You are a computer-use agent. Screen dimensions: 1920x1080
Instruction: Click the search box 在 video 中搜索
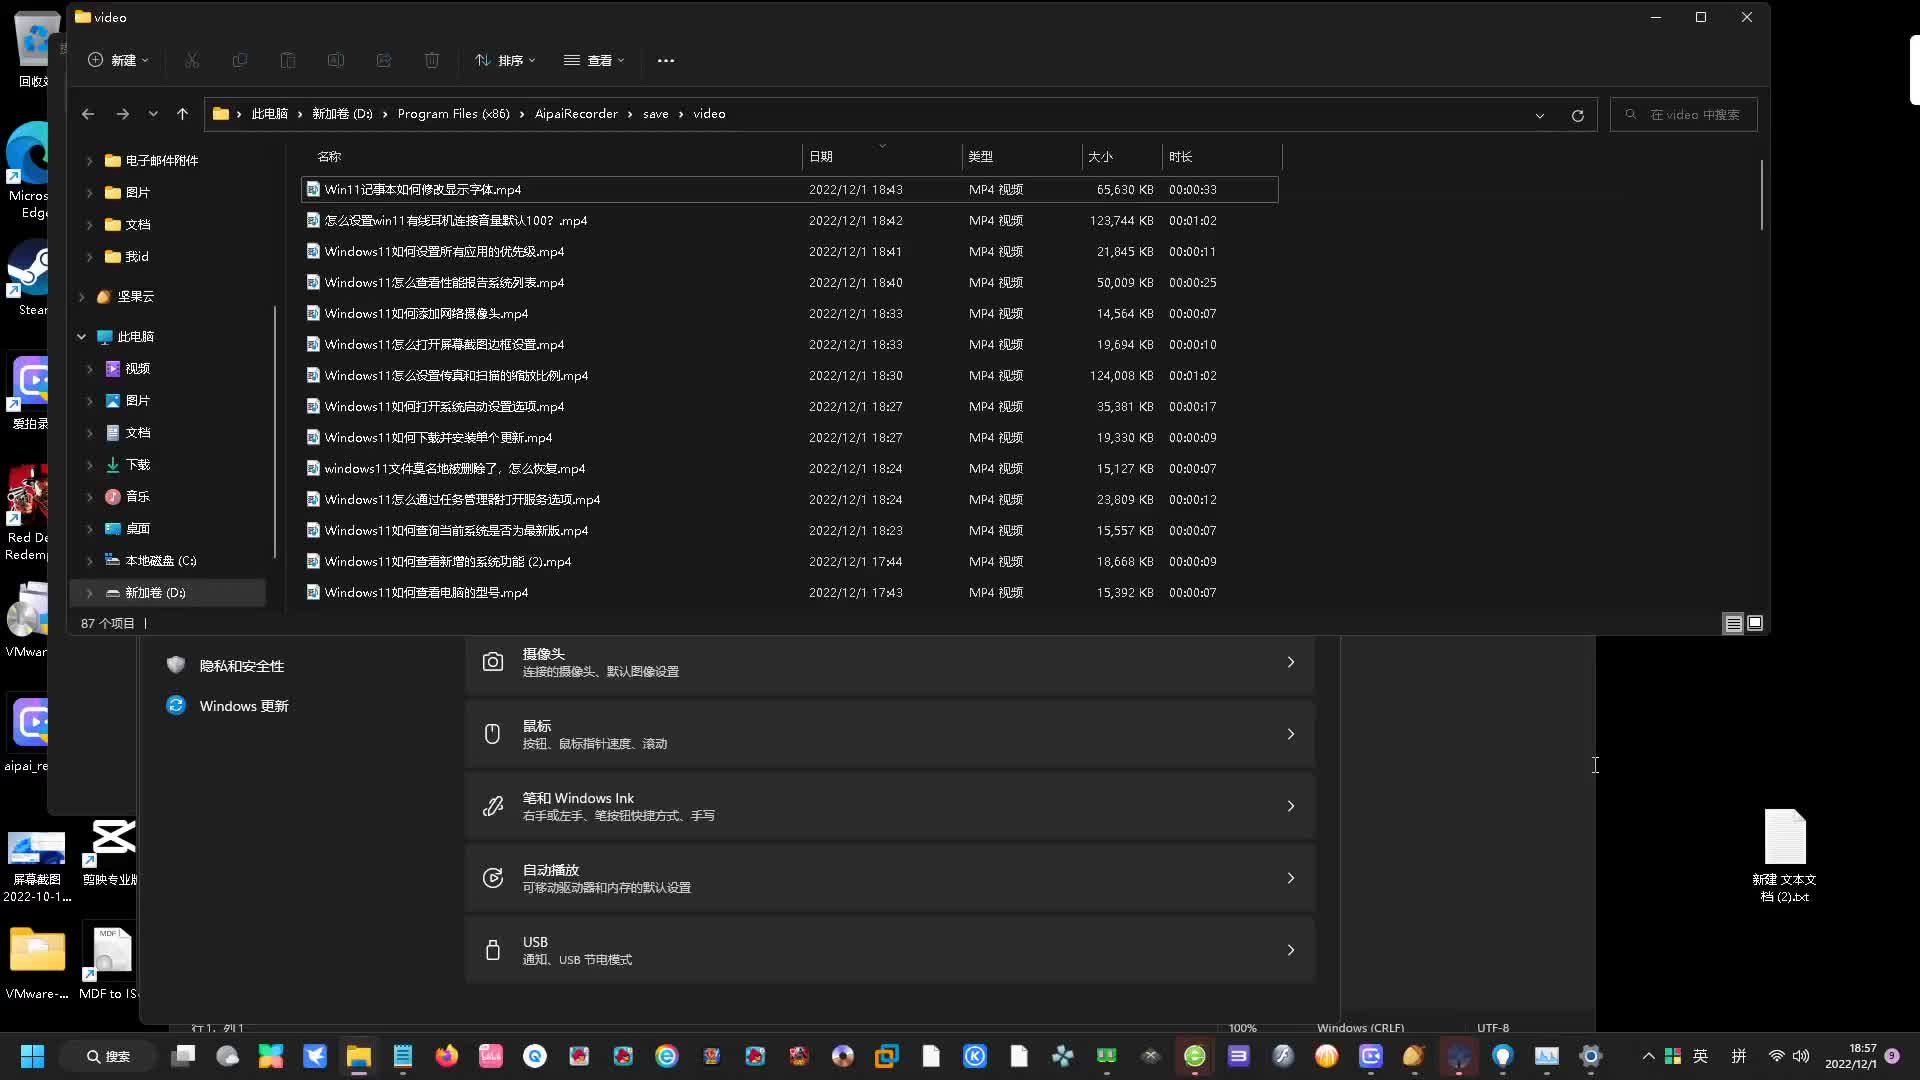(1684, 115)
